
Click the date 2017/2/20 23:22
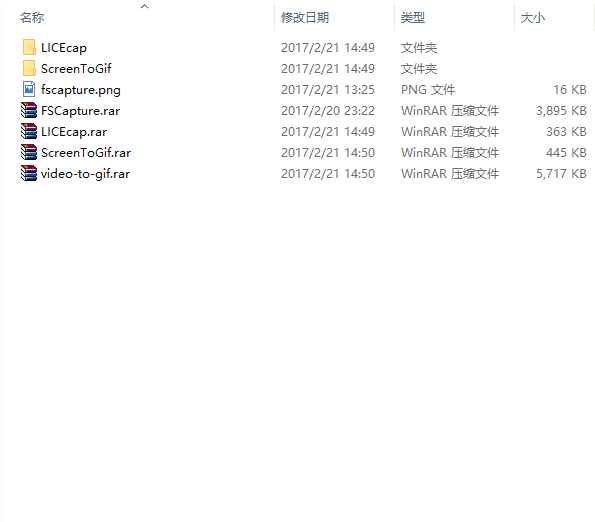pos(328,110)
